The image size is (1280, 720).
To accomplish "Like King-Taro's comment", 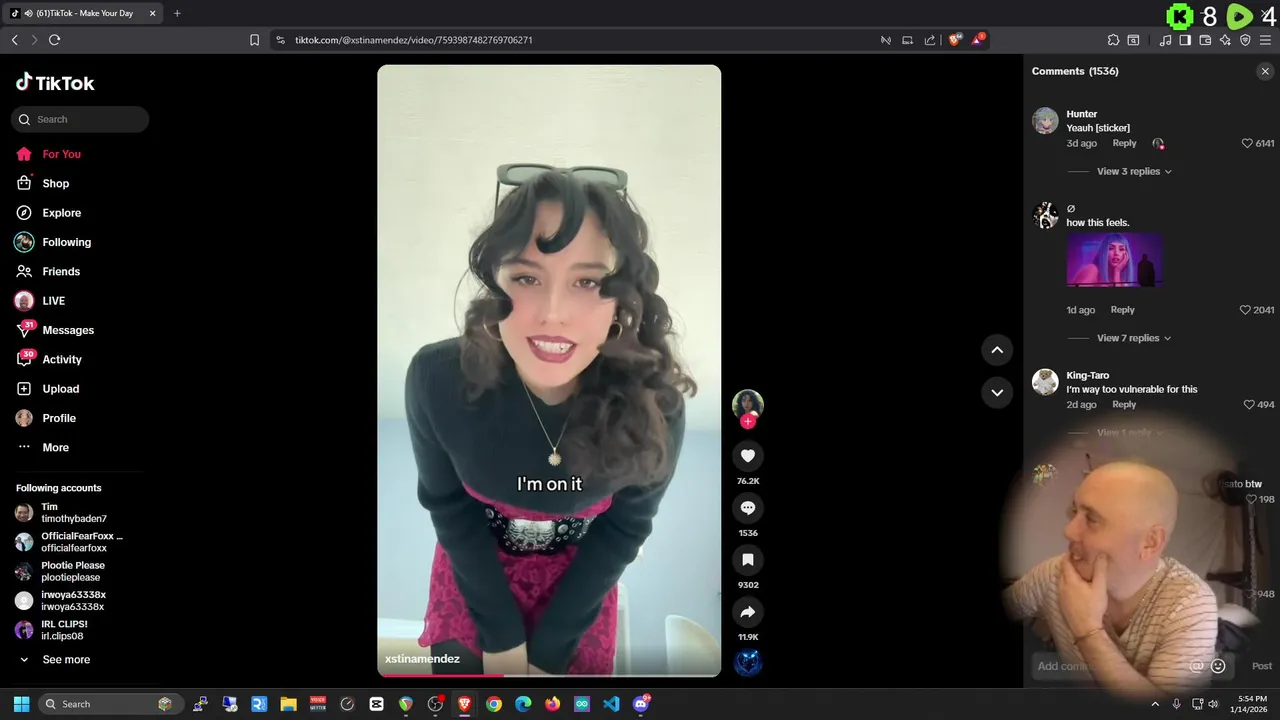I will point(1249,405).
